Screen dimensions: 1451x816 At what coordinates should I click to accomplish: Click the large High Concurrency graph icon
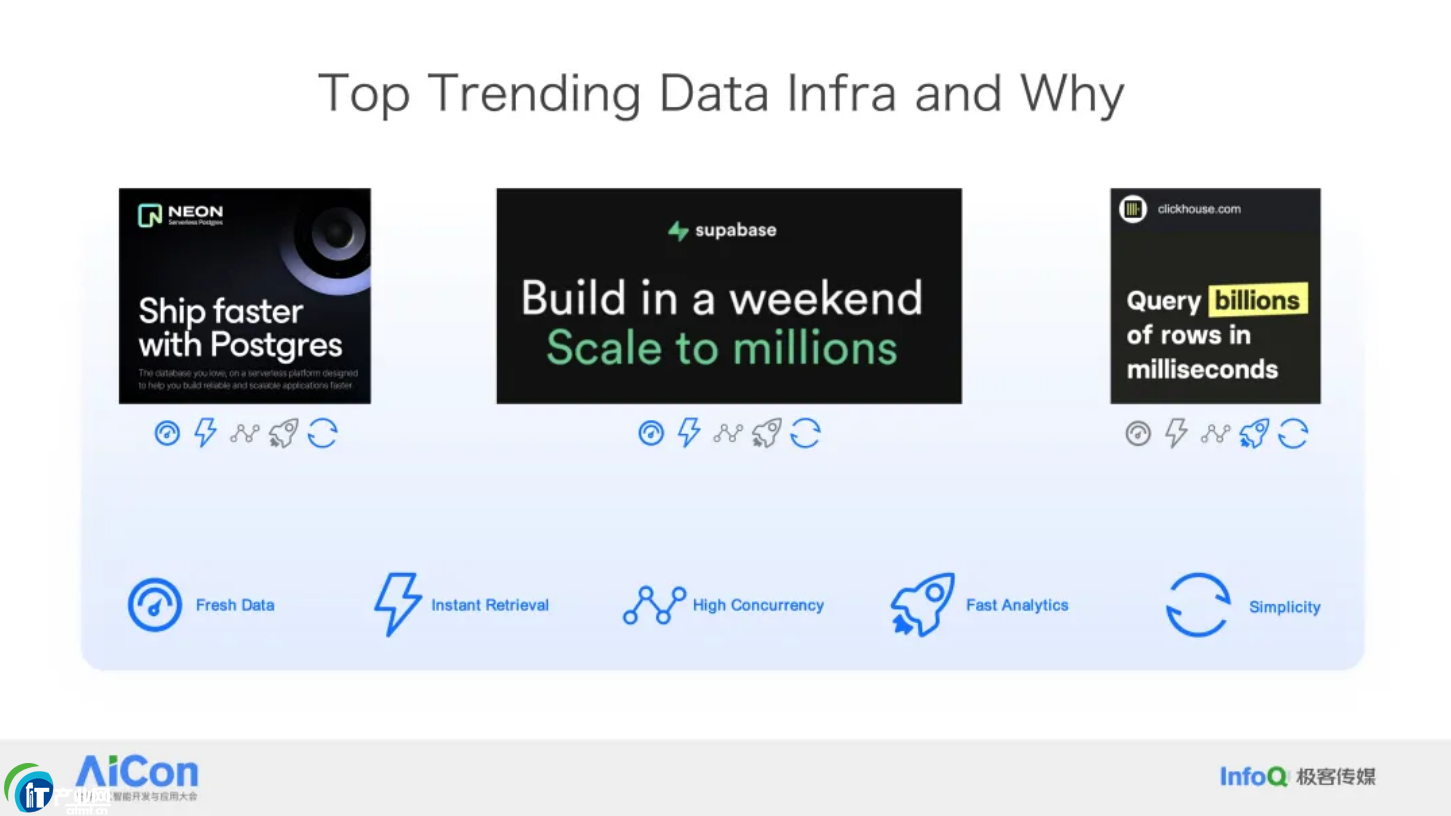point(654,605)
